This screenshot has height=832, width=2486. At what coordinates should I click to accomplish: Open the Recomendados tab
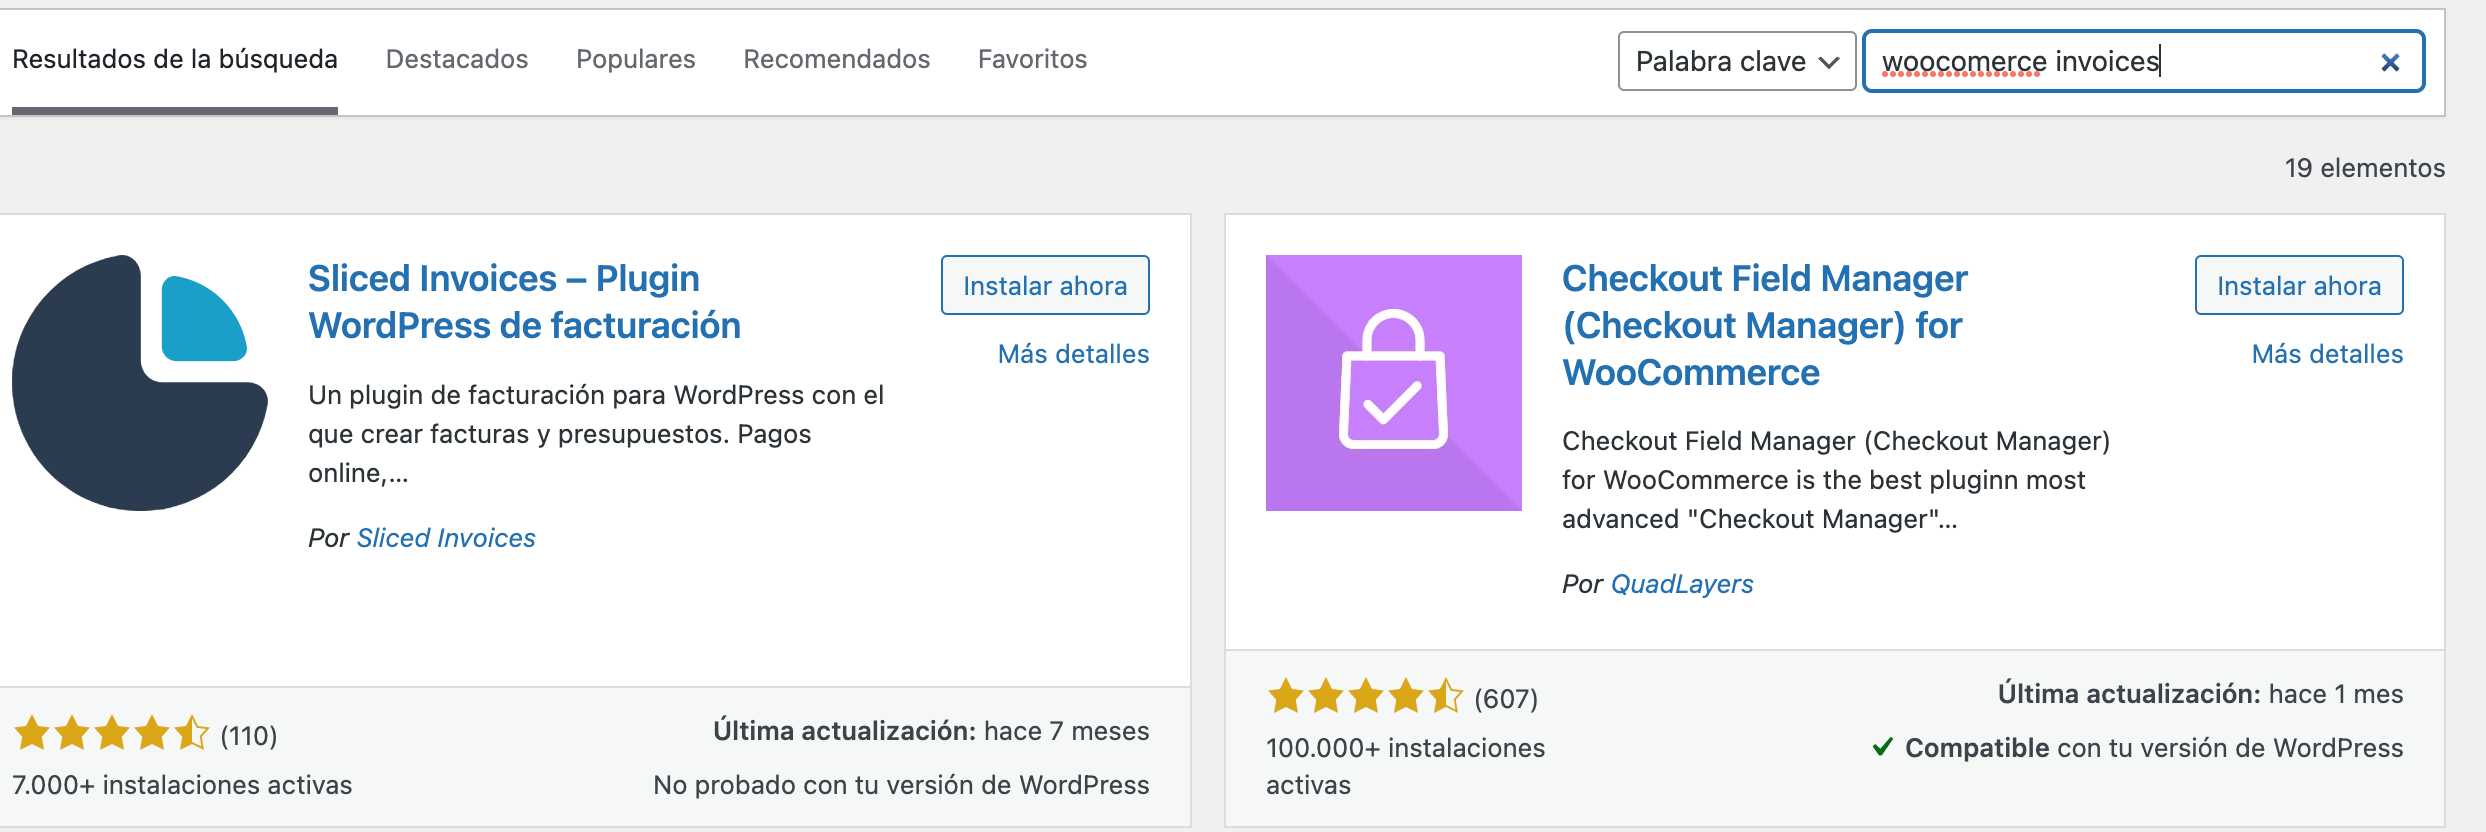(x=837, y=60)
